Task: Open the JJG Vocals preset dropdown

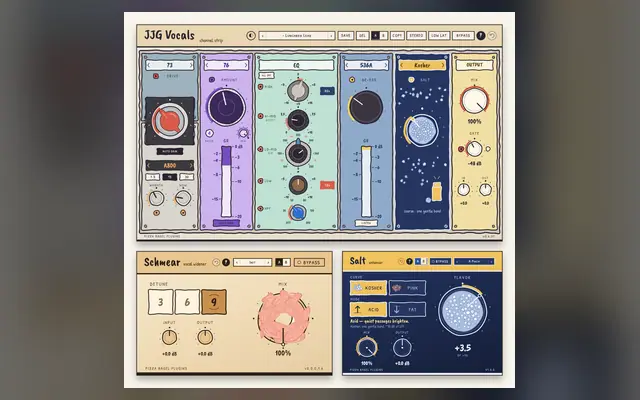Action: click(x=298, y=36)
